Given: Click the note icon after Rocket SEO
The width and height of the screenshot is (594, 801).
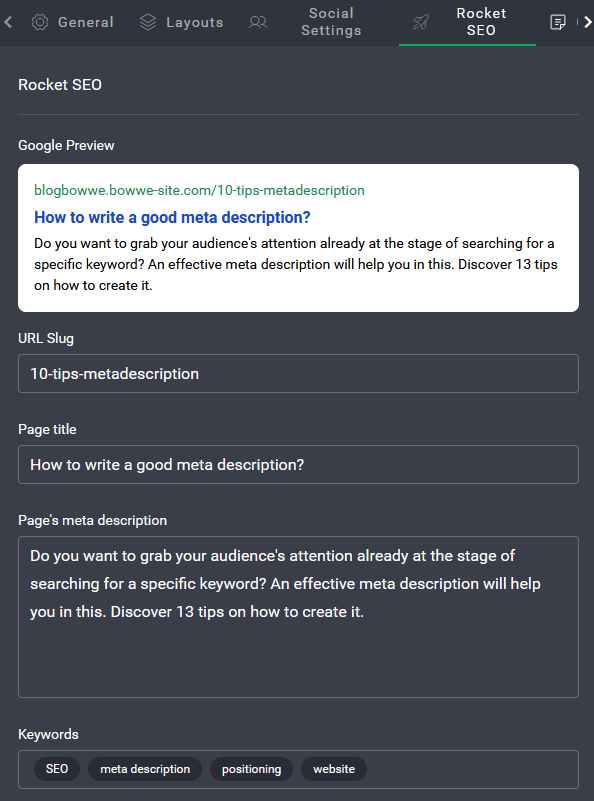Looking at the screenshot, I should pyautogui.click(x=558, y=22).
